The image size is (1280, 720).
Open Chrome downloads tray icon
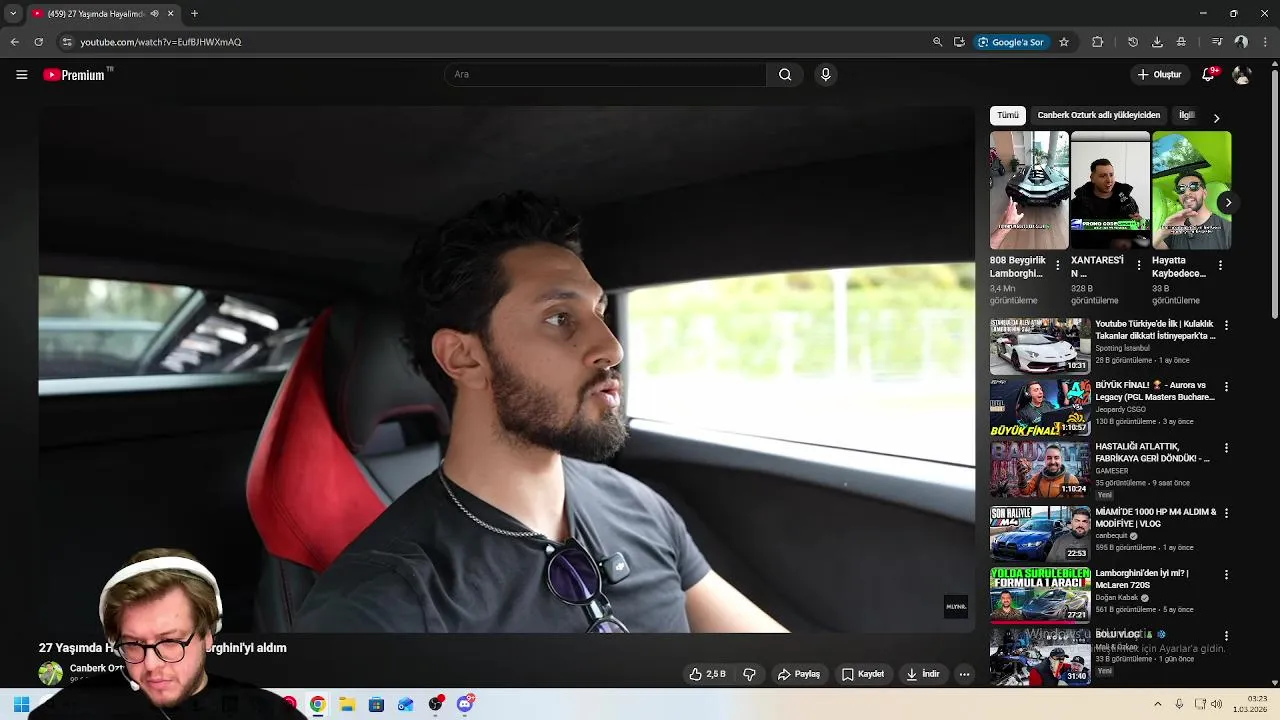point(1157,42)
